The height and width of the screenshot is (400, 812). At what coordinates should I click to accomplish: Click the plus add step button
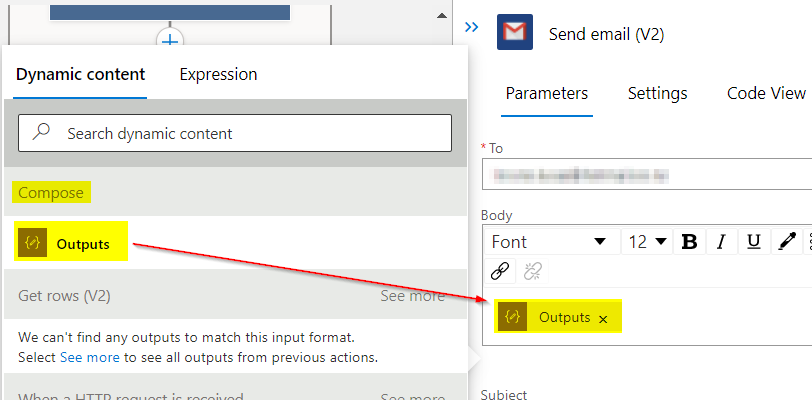170,40
